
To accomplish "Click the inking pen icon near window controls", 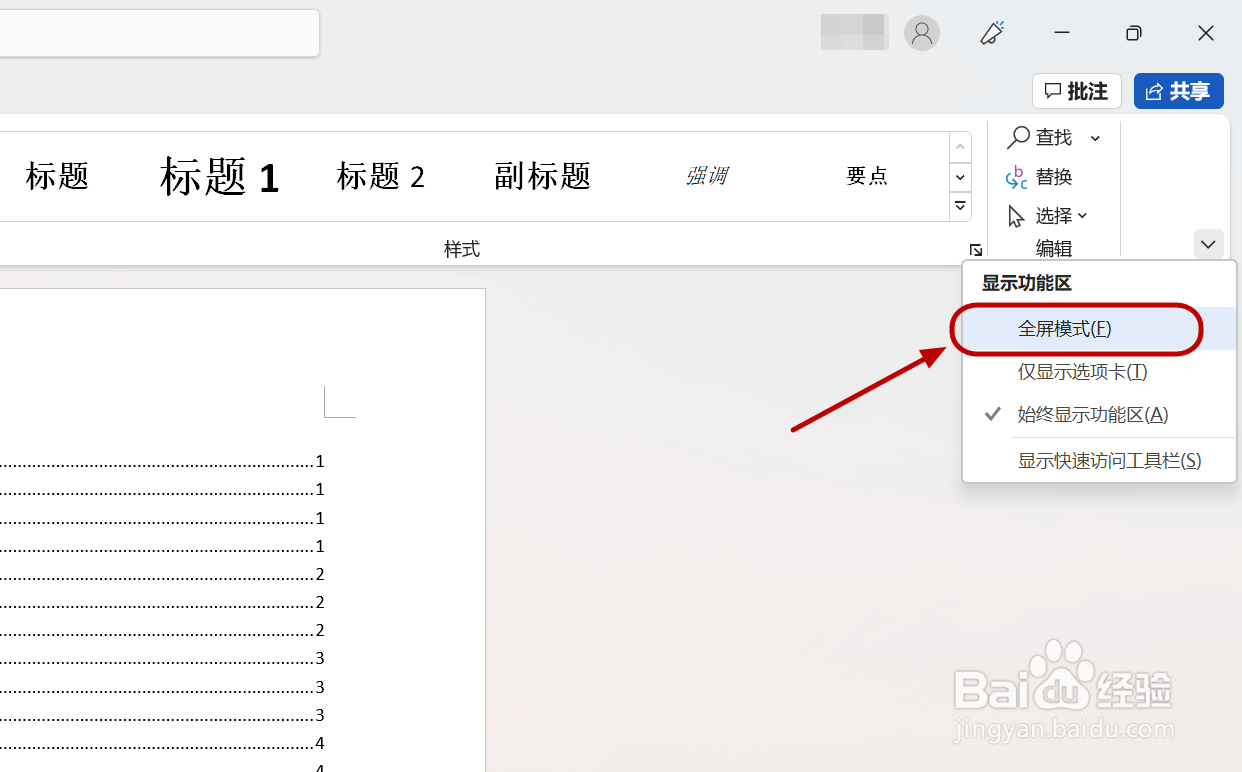I will click(991, 33).
